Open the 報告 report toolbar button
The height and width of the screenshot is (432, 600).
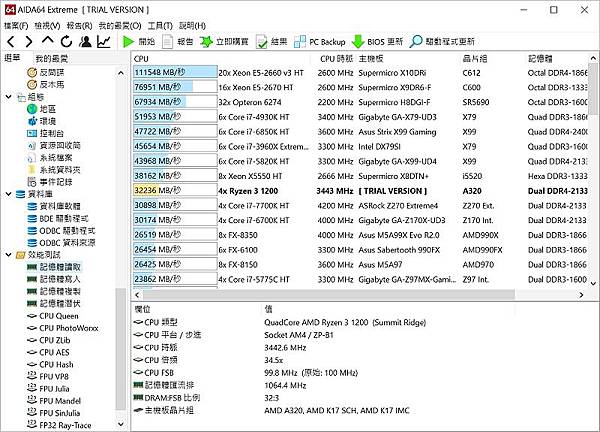178,41
